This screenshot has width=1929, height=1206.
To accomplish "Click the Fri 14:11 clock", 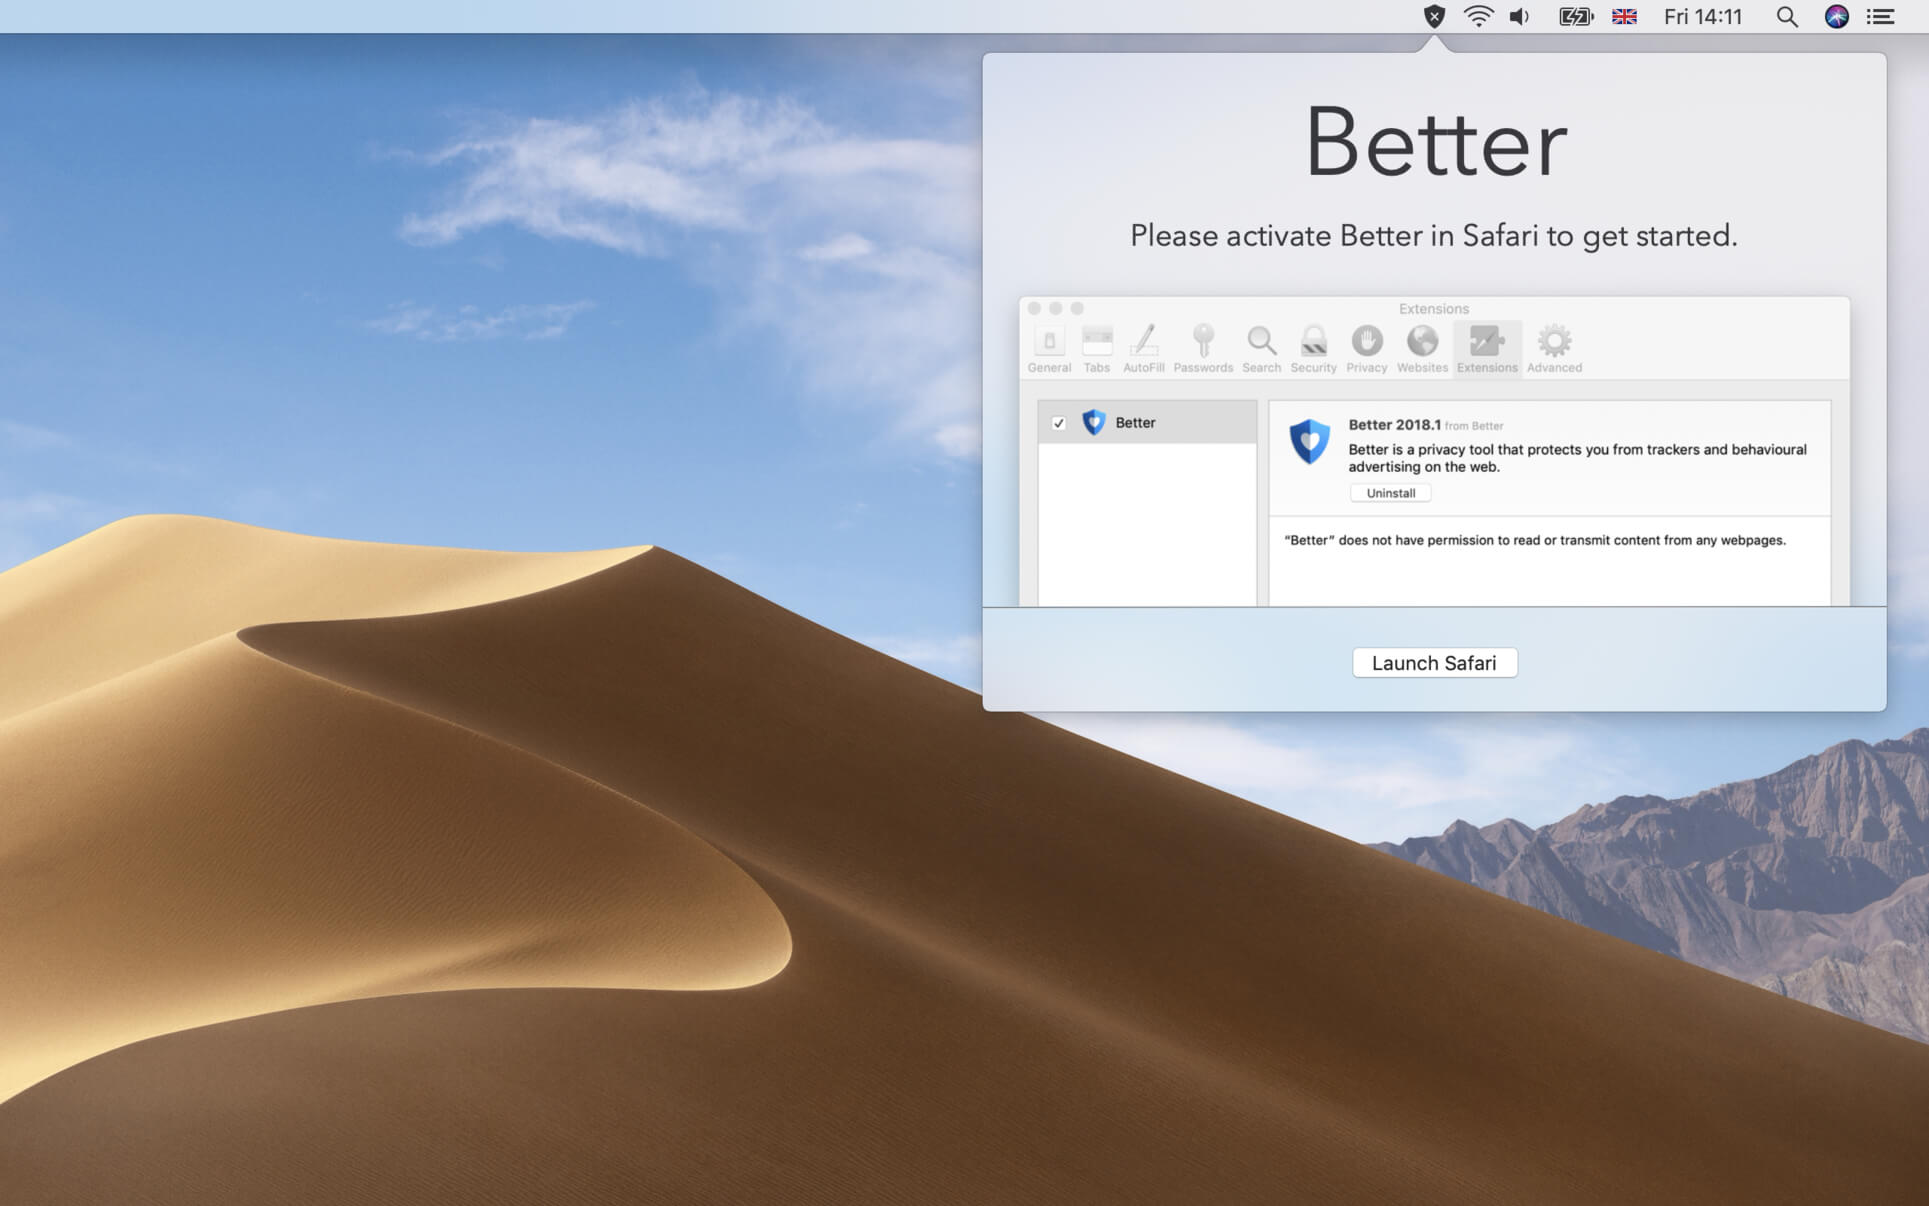I will (x=1702, y=16).
